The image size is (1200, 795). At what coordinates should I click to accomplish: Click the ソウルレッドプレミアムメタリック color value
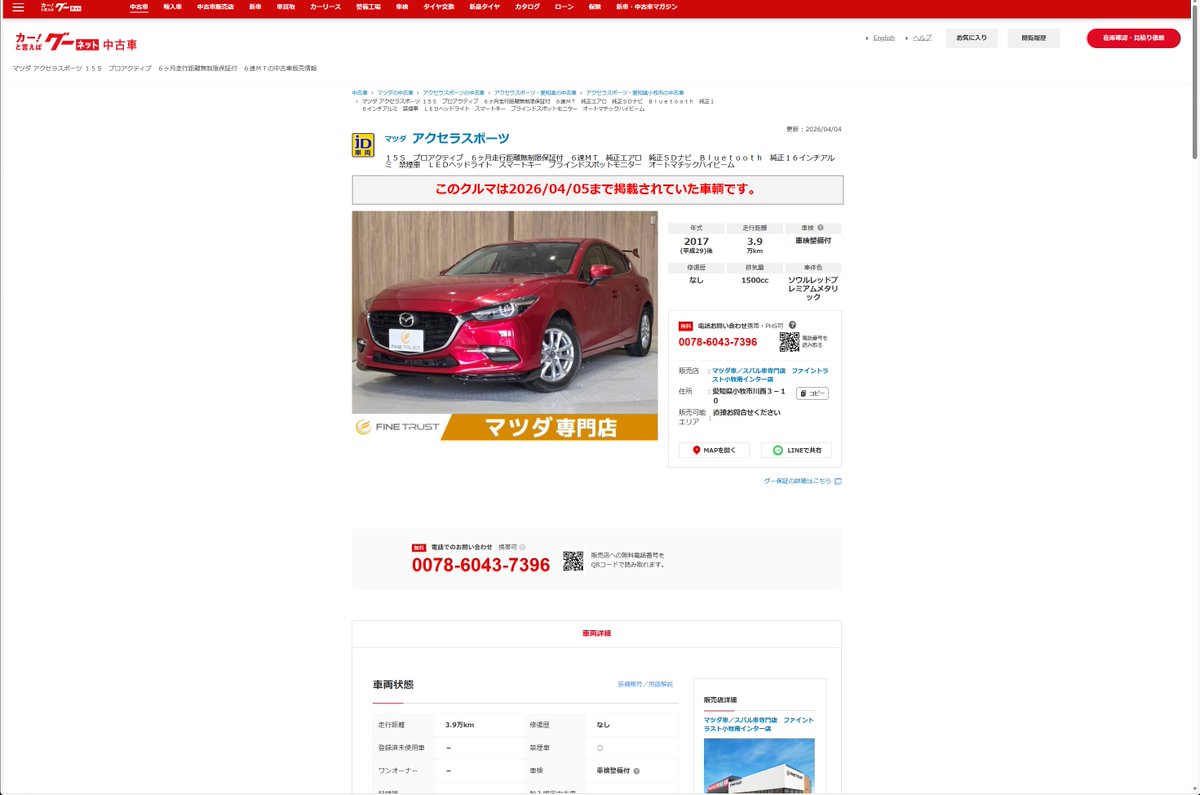click(813, 288)
